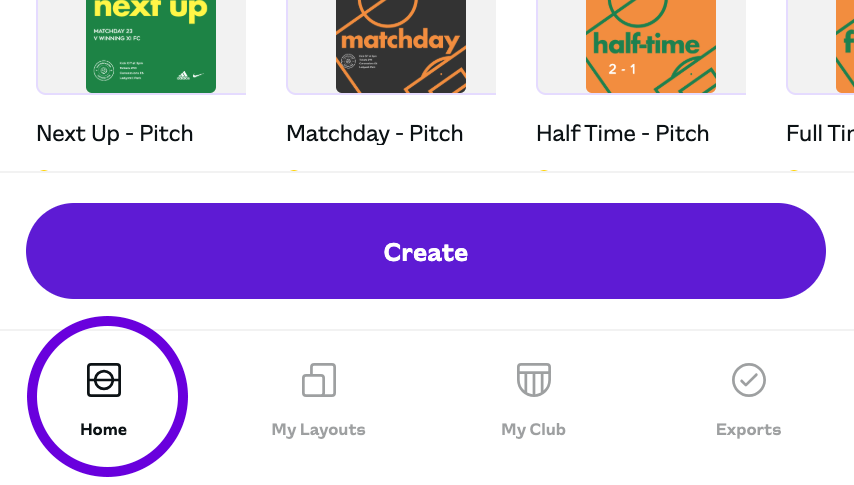Switch to the Home tab label
The width and height of the screenshot is (854, 485).
pyautogui.click(x=103, y=429)
